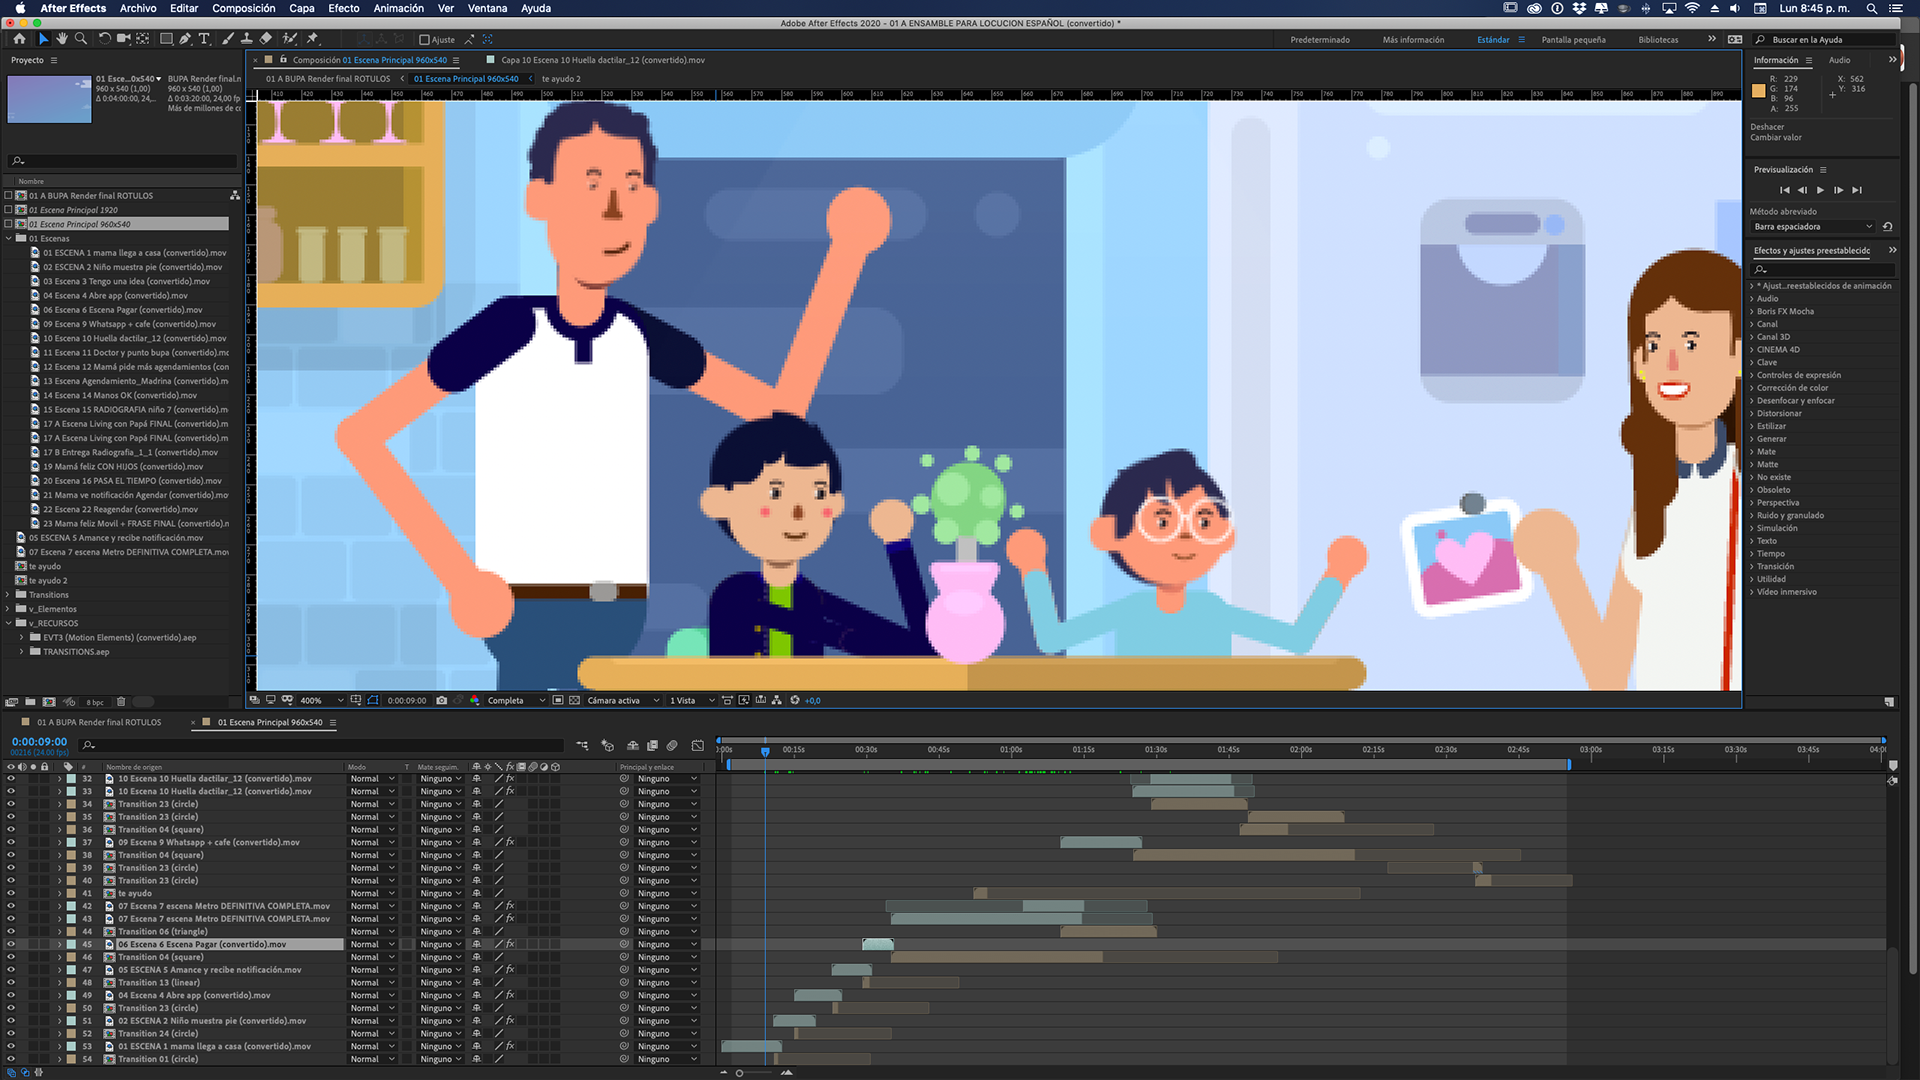Click the orange color swatch in the Información panel

[1759, 91]
